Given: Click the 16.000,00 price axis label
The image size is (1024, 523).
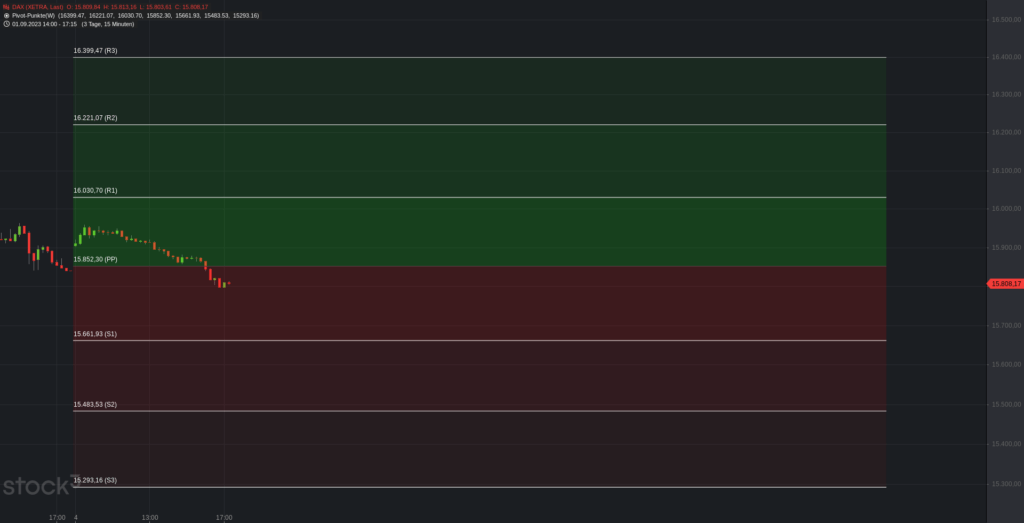Looking at the screenshot, I should click(1002, 209).
